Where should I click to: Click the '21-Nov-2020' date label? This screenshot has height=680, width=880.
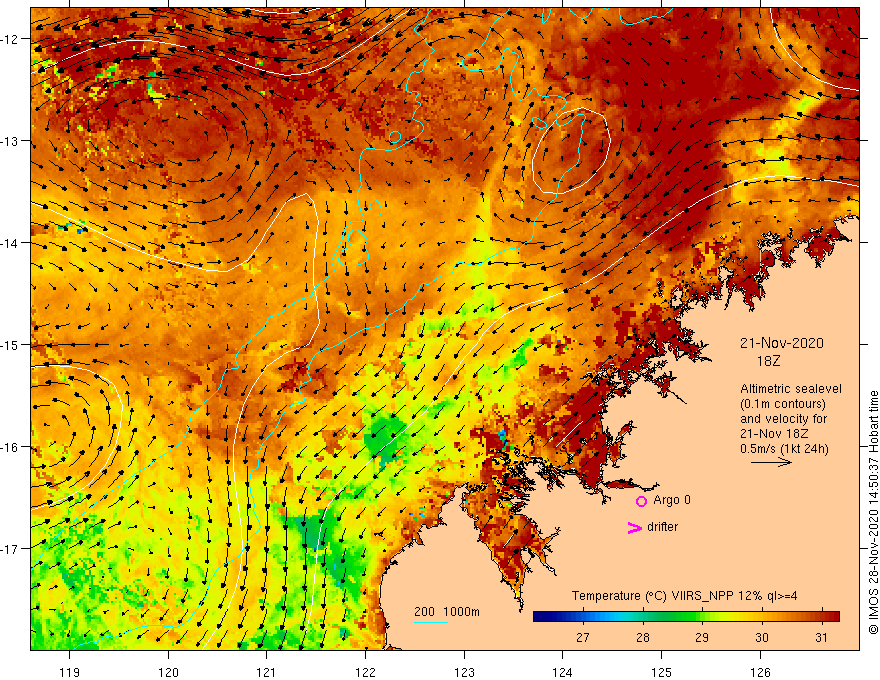781,343
